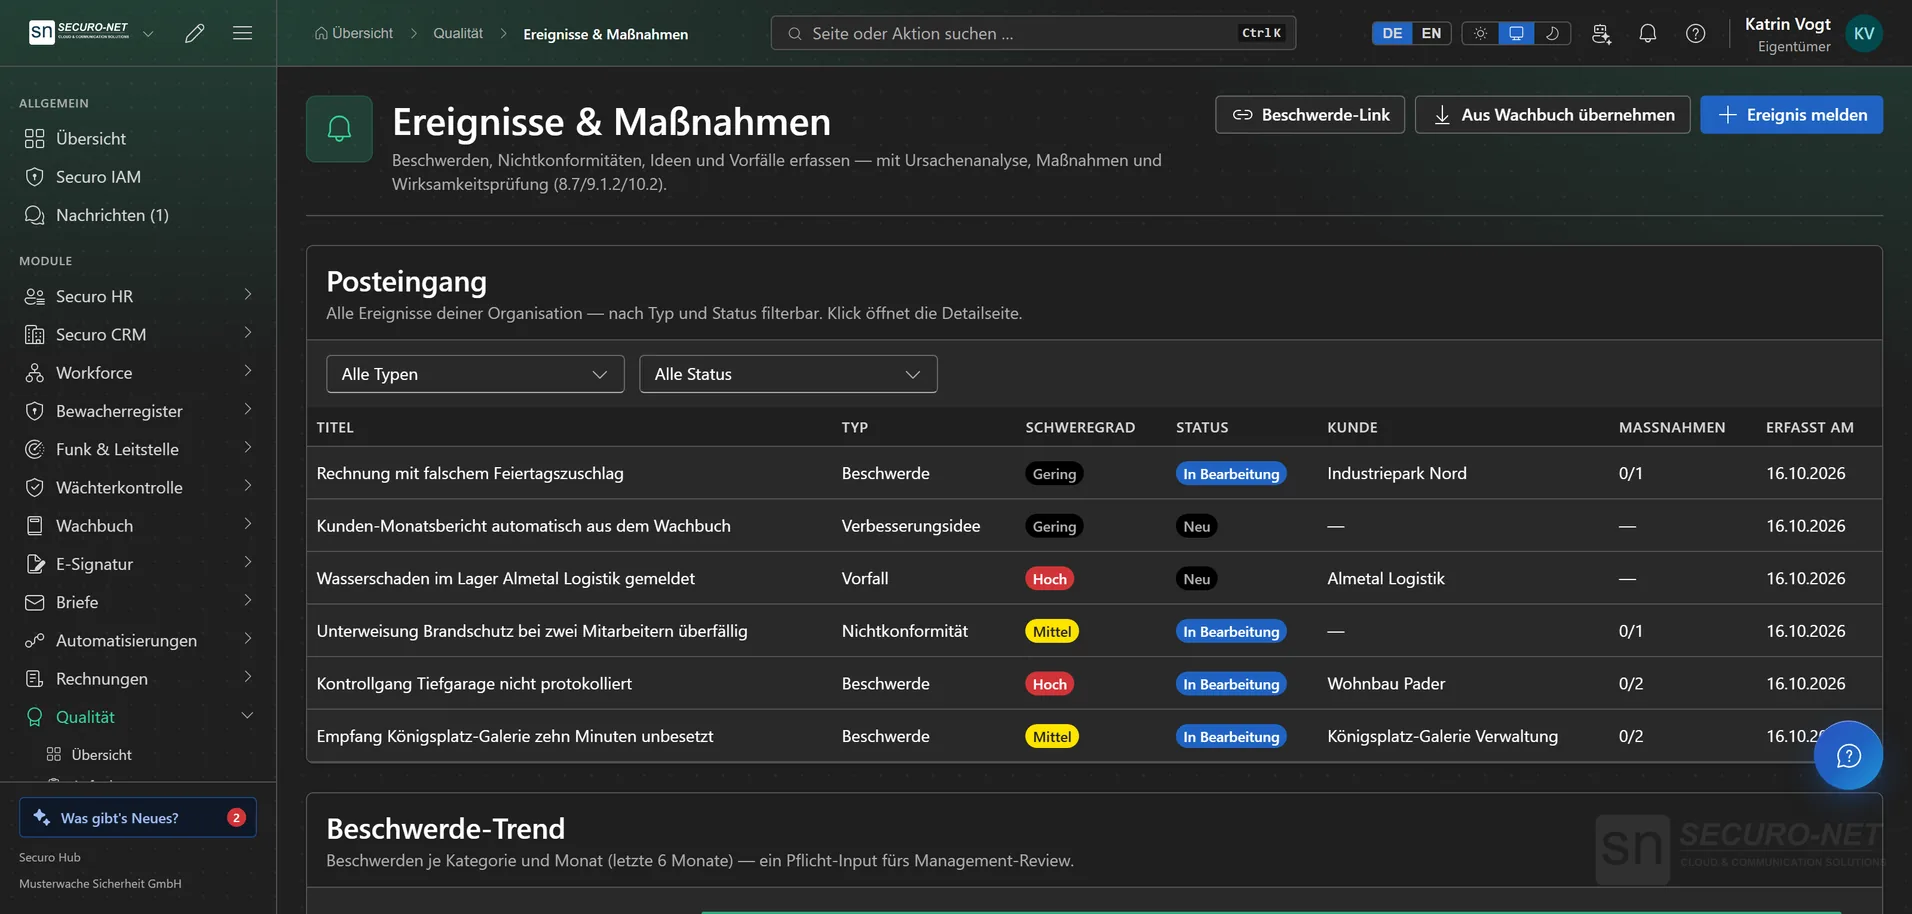This screenshot has width=1912, height=914.
Task: Click the user management icon beside the bell
Action: (1601, 33)
